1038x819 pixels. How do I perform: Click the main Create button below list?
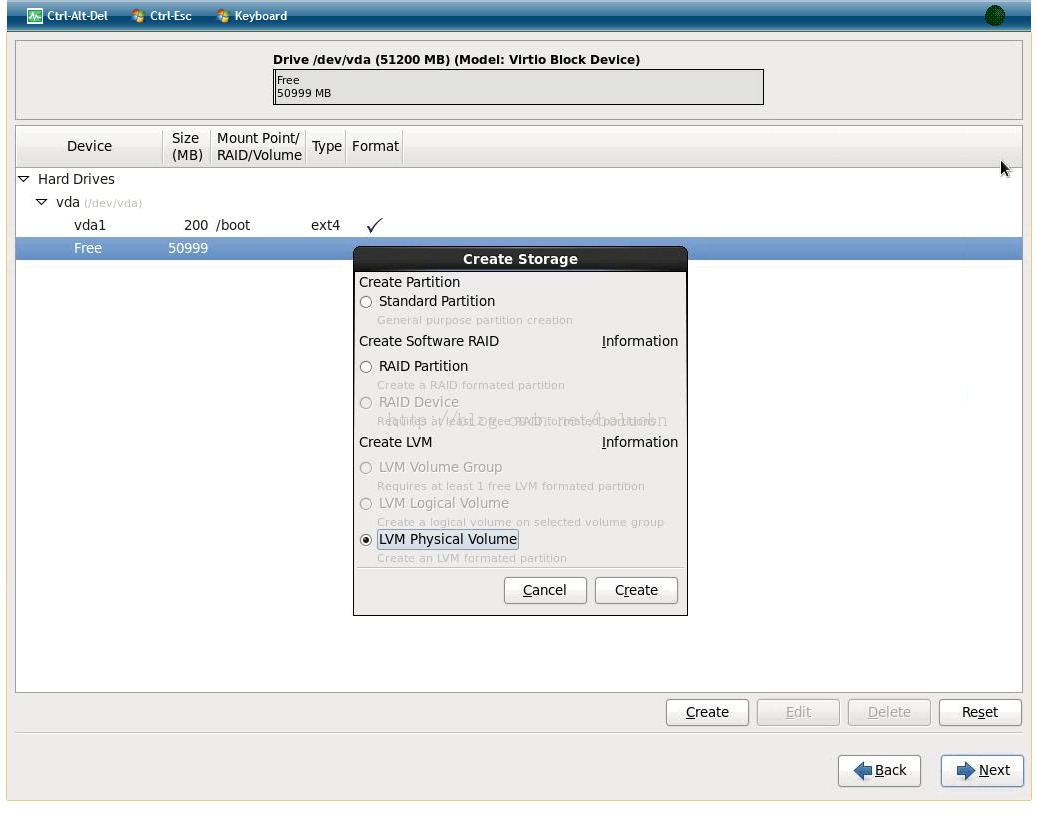(x=707, y=712)
